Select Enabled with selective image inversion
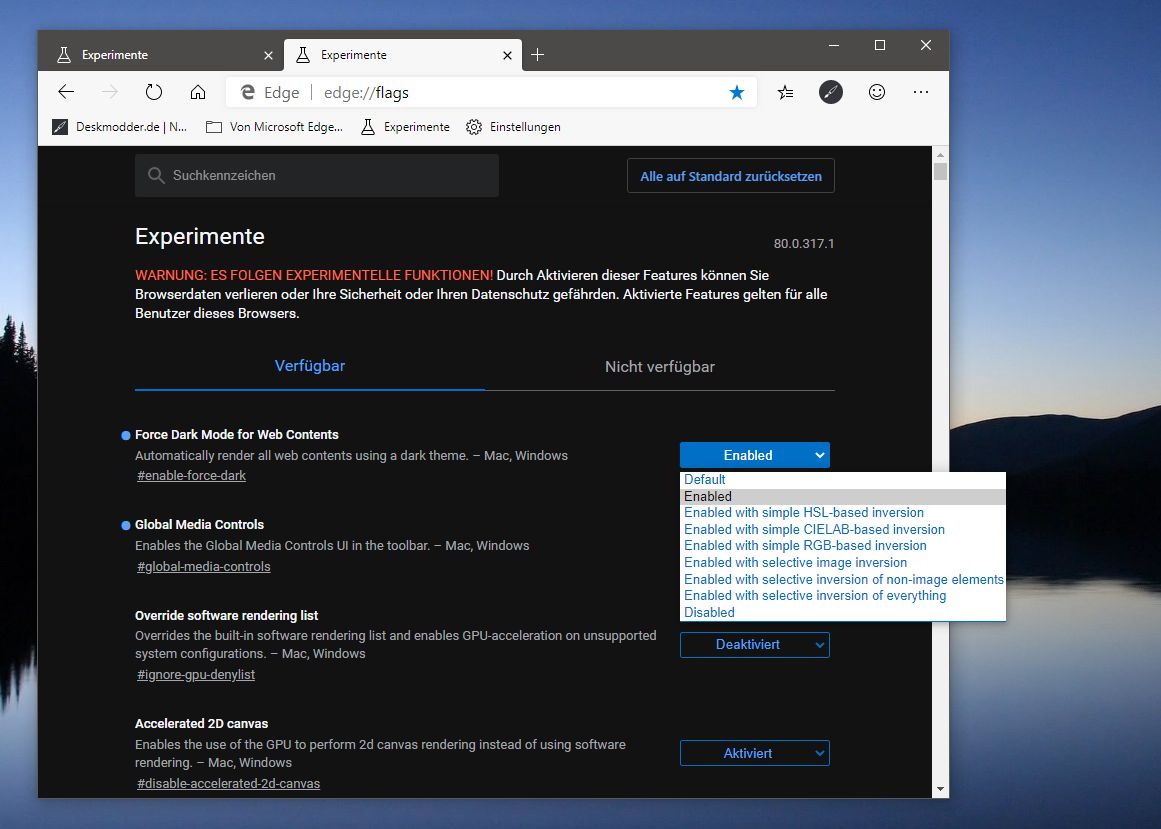Screen dimensions: 1161x829 843,563
